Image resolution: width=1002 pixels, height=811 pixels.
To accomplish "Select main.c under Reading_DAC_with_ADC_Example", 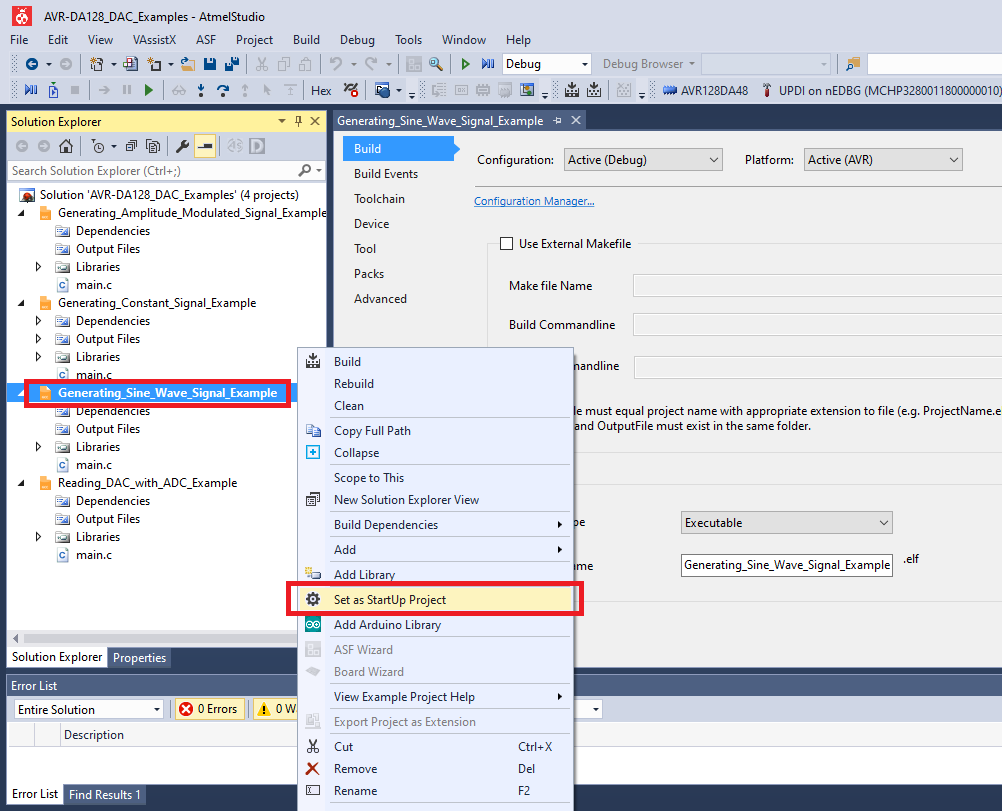I will click(x=93, y=555).
